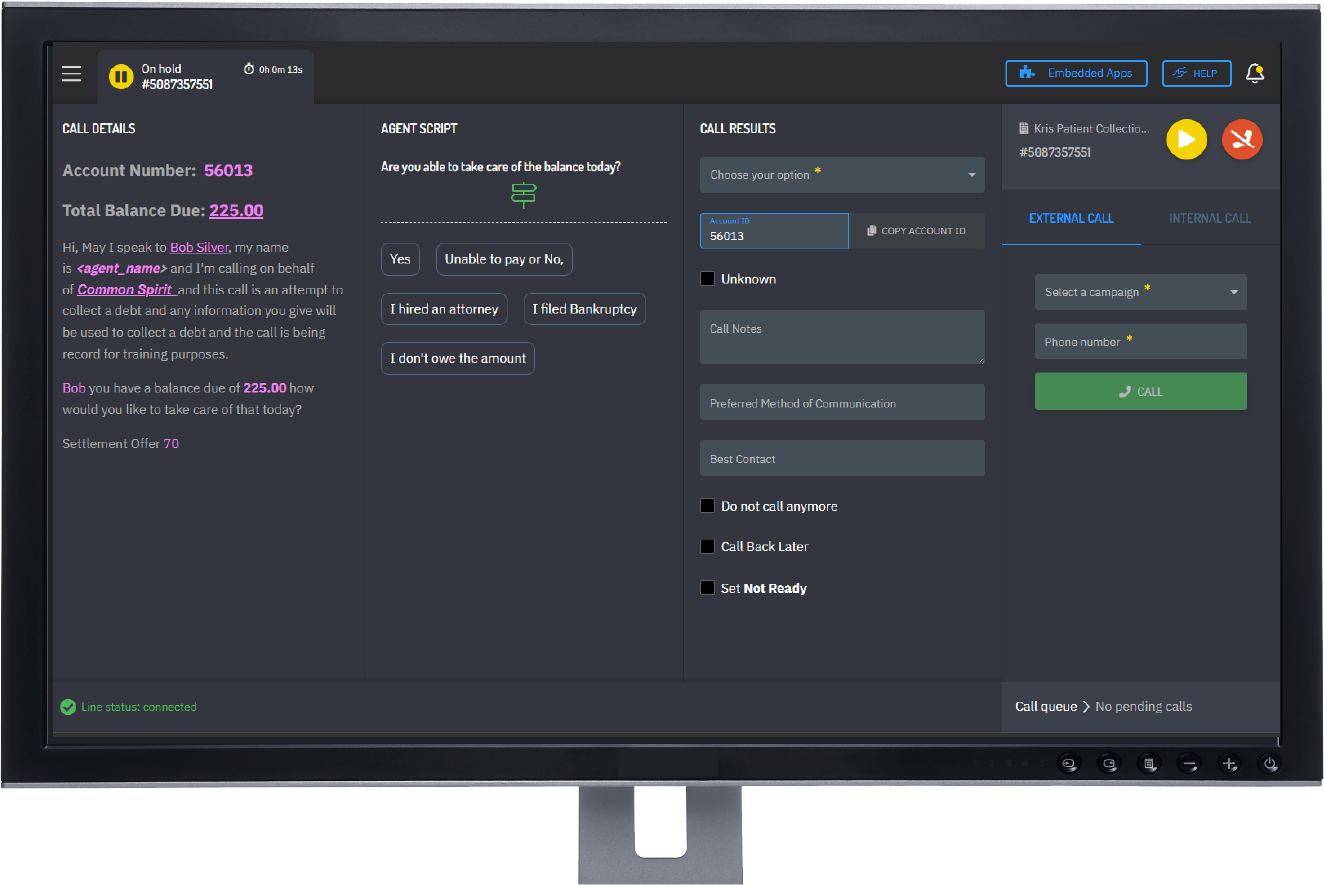The height and width of the screenshot is (885, 1324).
Task: Tick the Call Back Later checkbox
Action: 708,546
